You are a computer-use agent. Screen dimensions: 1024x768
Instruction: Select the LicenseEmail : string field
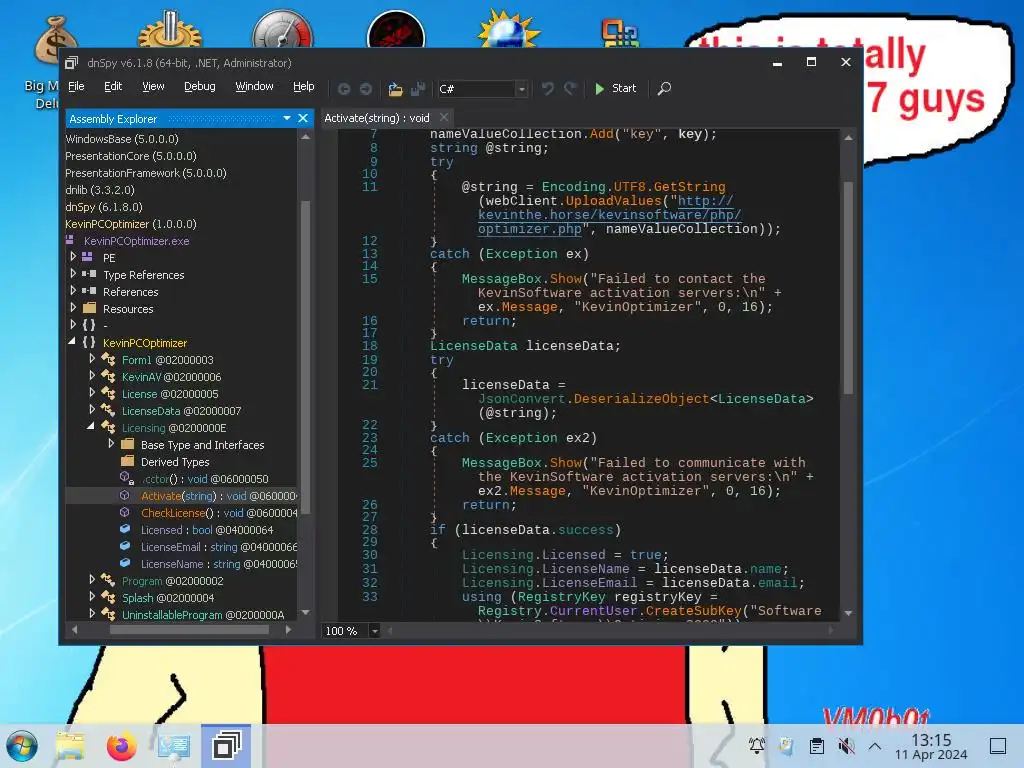click(x=219, y=547)
